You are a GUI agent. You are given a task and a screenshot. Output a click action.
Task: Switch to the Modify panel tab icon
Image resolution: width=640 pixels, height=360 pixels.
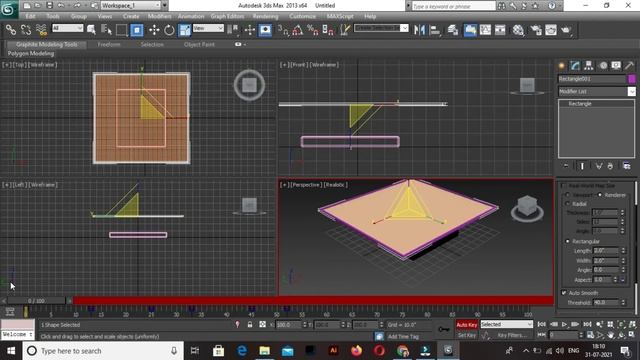coord(575,65)
